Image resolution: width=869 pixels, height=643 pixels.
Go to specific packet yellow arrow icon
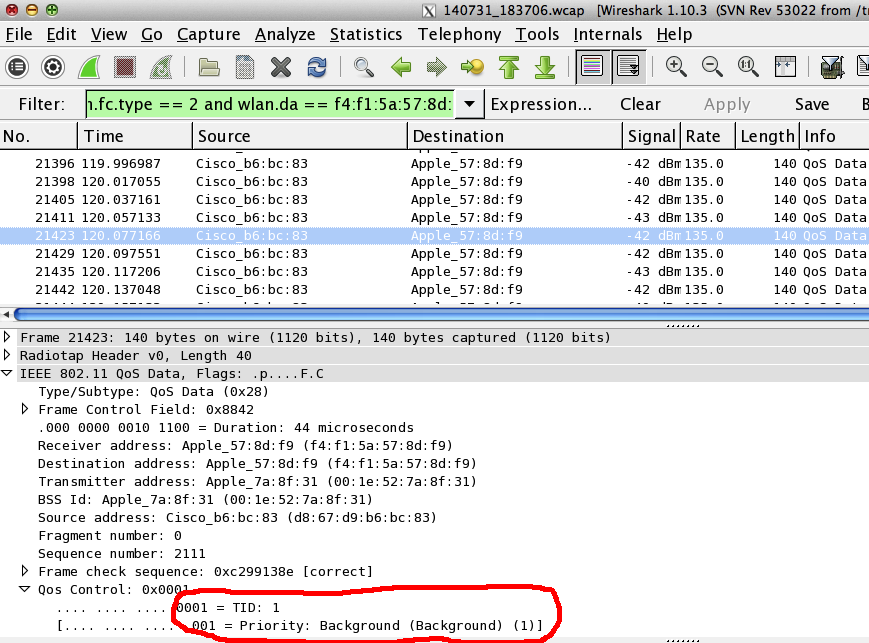(x=472, y=67)
